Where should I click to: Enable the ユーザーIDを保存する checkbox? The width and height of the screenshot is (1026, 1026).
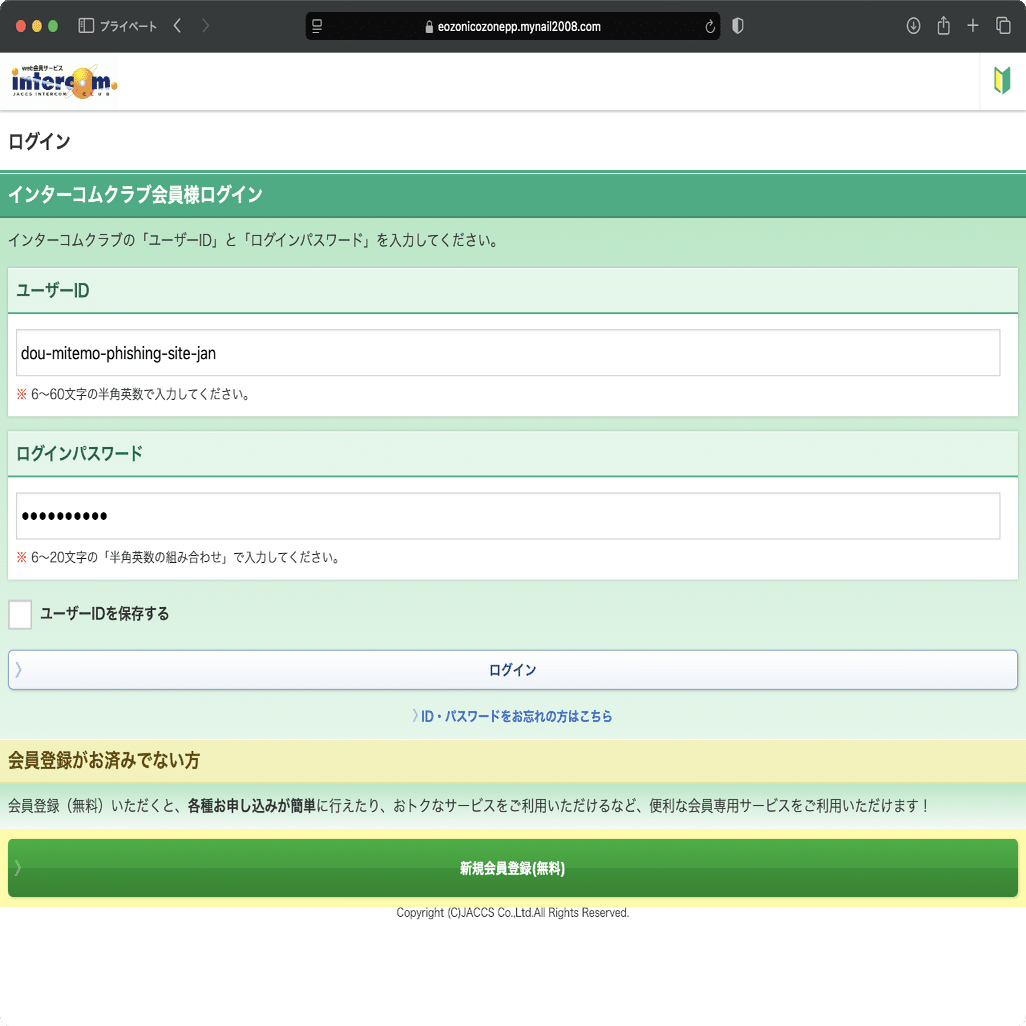click(x=20, y=615)
